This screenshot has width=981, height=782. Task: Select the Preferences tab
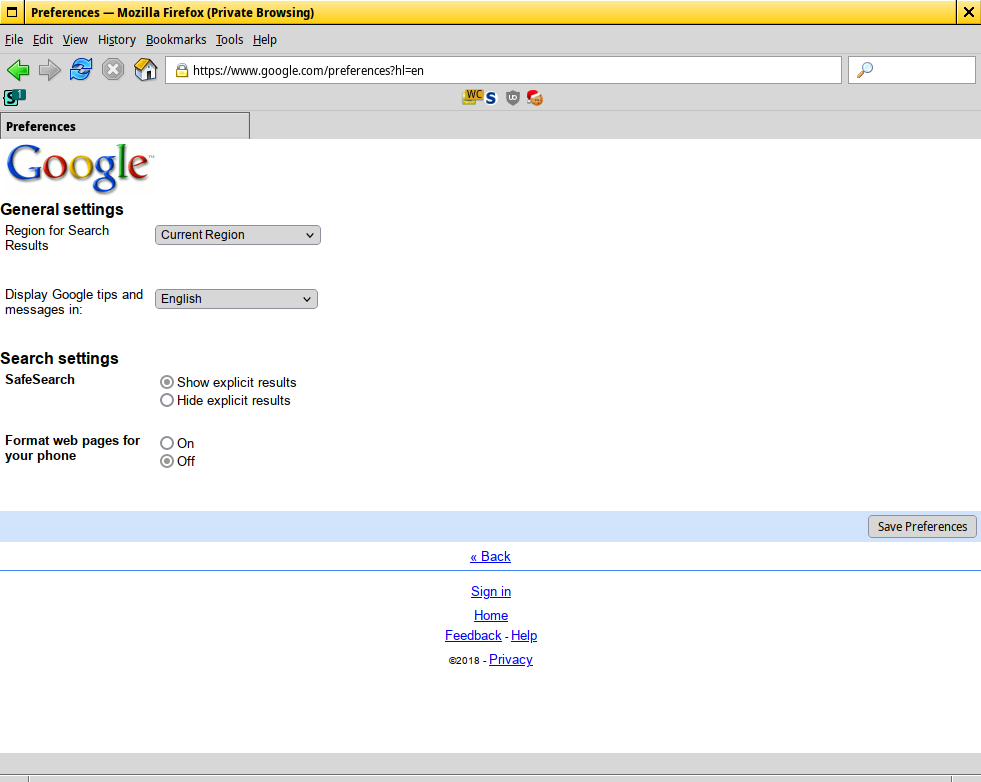125,126
